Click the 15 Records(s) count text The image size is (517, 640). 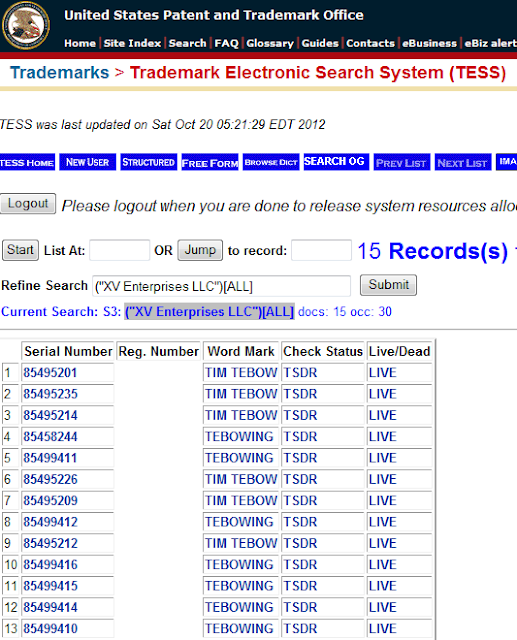433,251
